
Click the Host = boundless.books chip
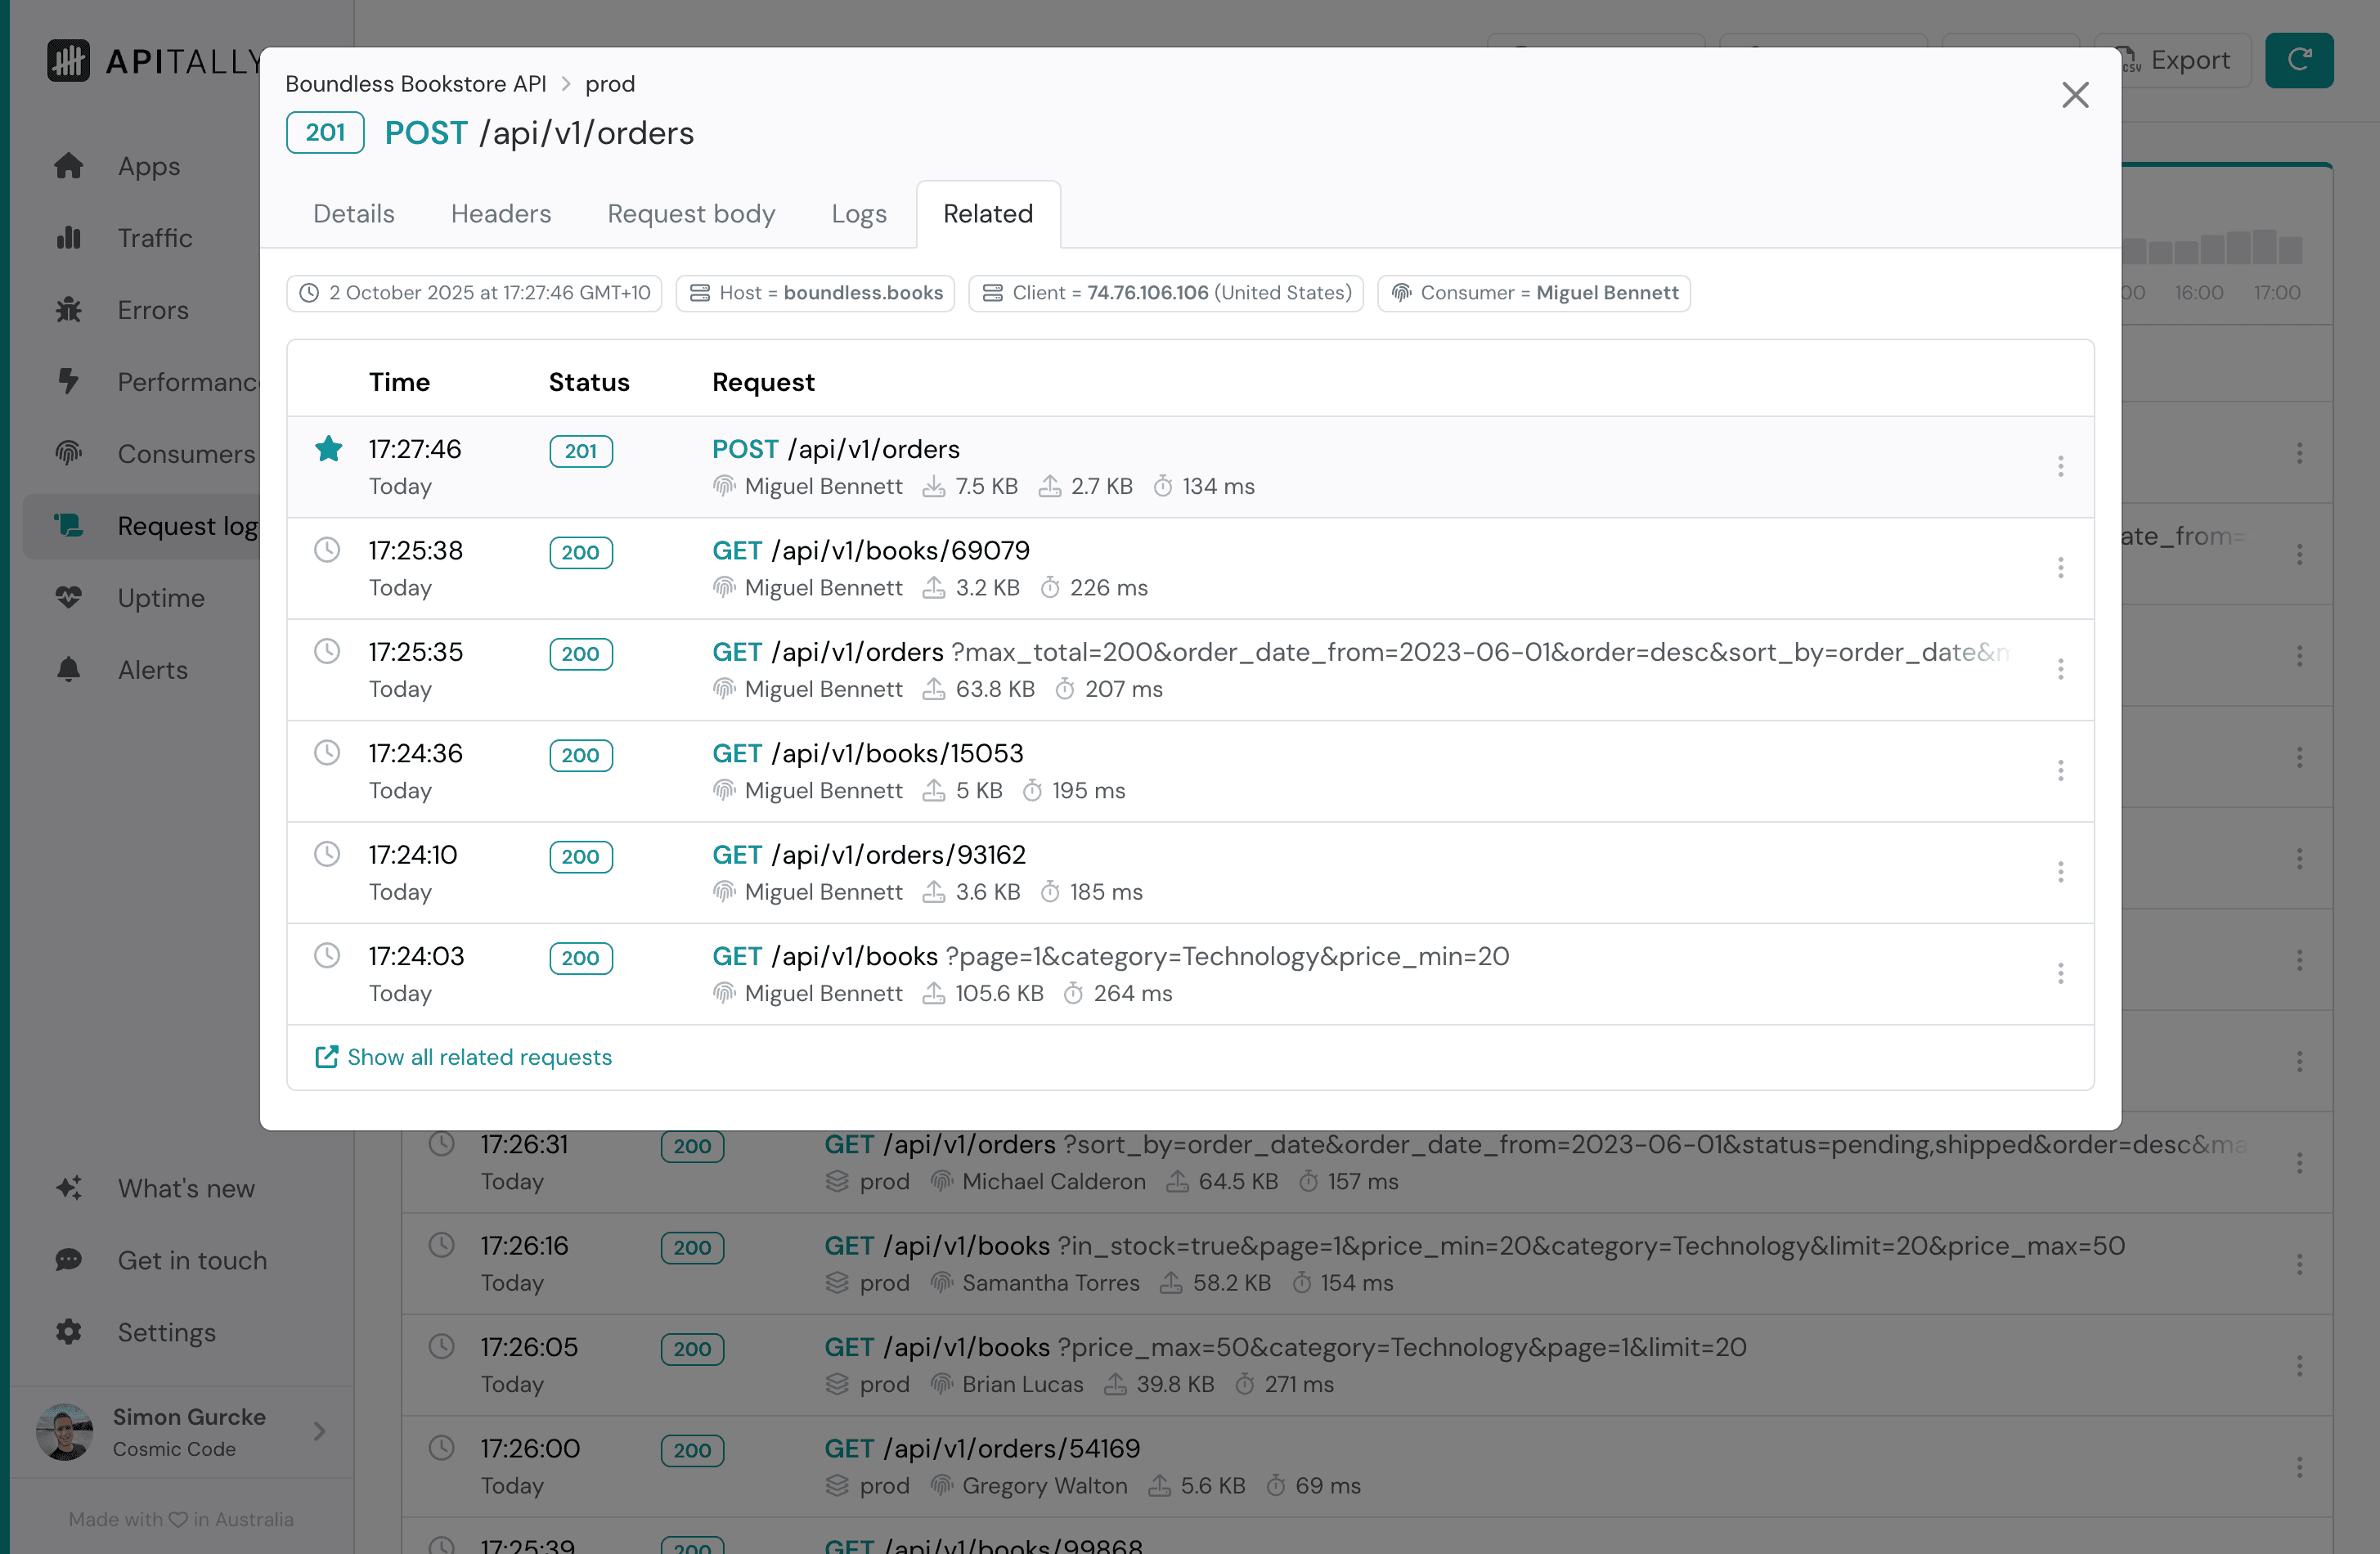click(815, 293)
